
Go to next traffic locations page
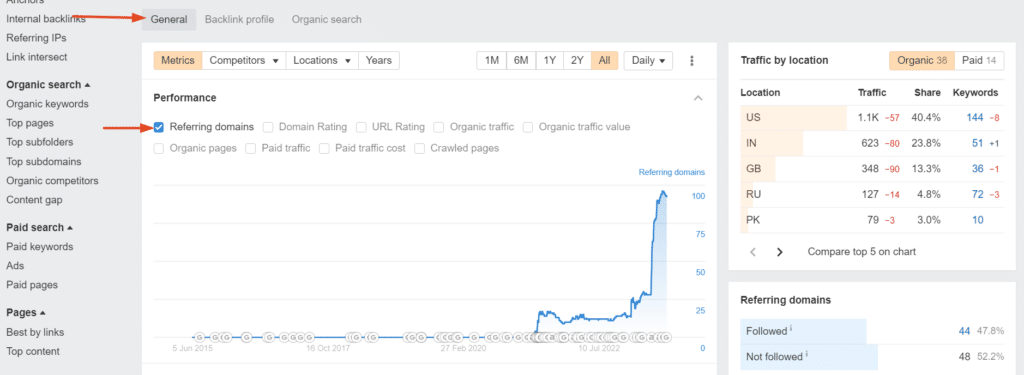[x=780, y=252]
